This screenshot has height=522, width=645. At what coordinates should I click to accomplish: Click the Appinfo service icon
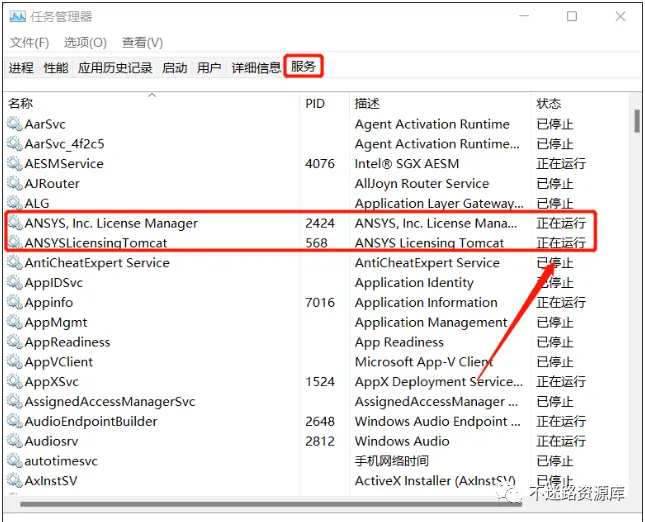pyautogui.click(x=14, y=302)
